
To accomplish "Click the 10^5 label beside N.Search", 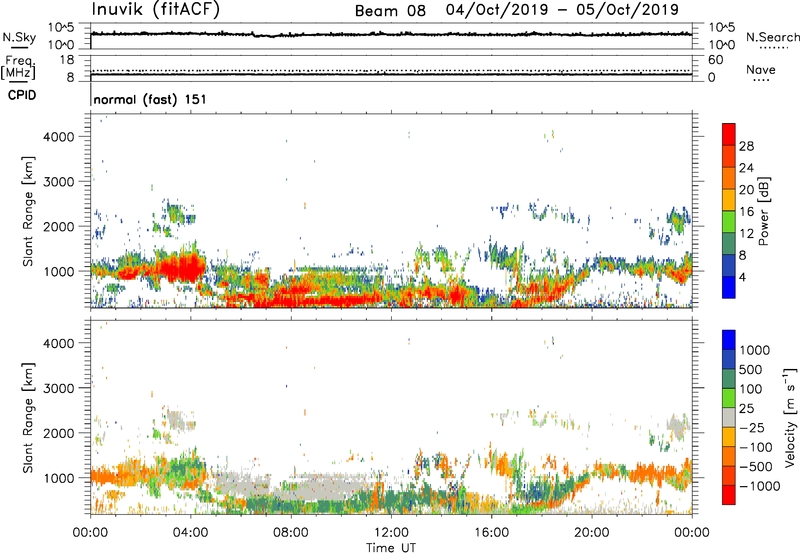I will 721,27.
